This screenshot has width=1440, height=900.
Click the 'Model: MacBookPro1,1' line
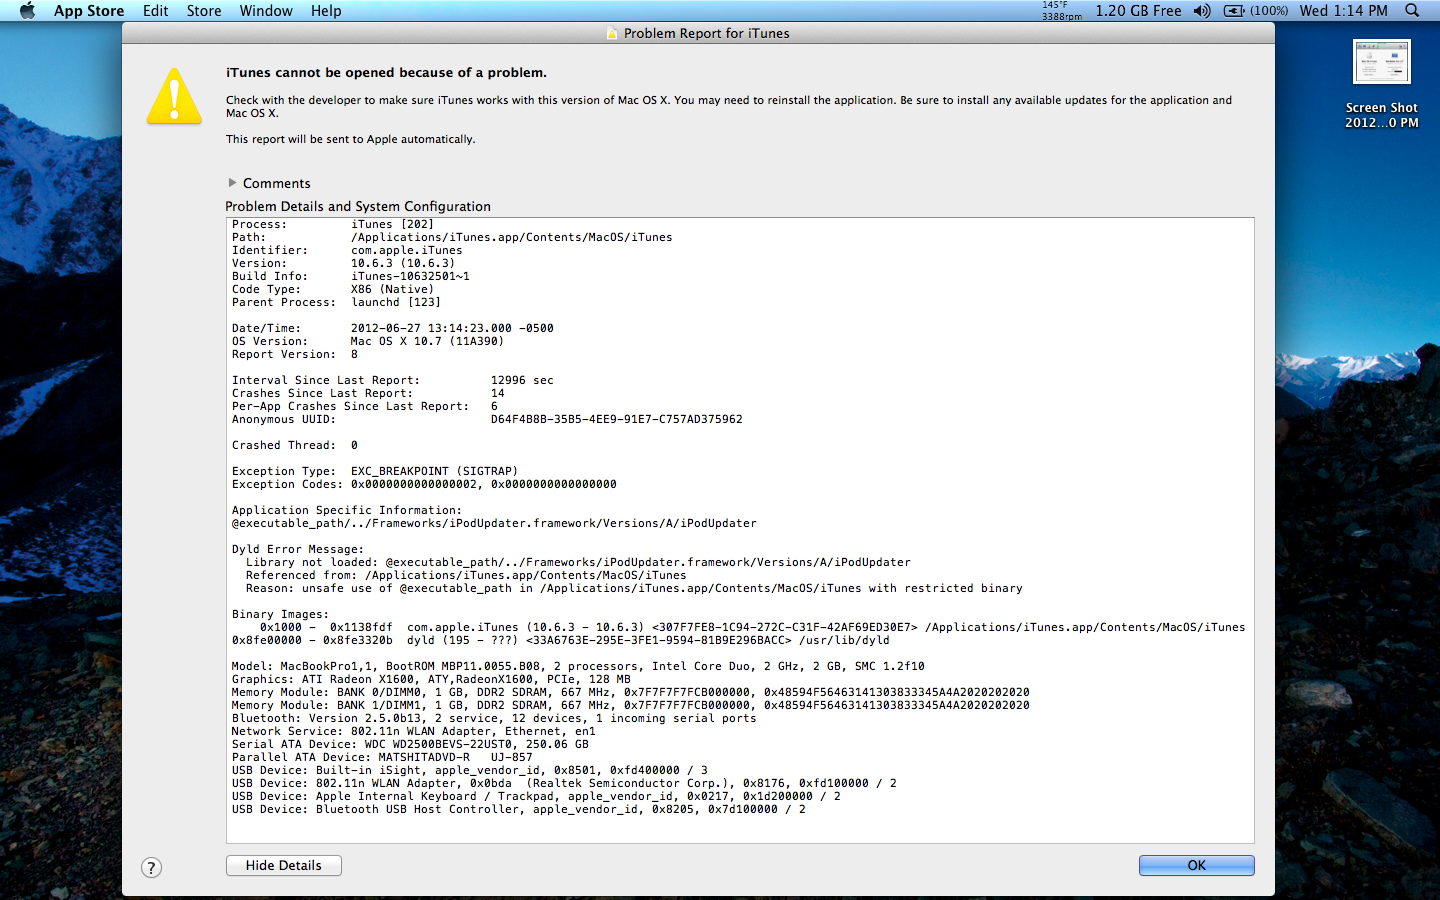click(x=578, y=667)
